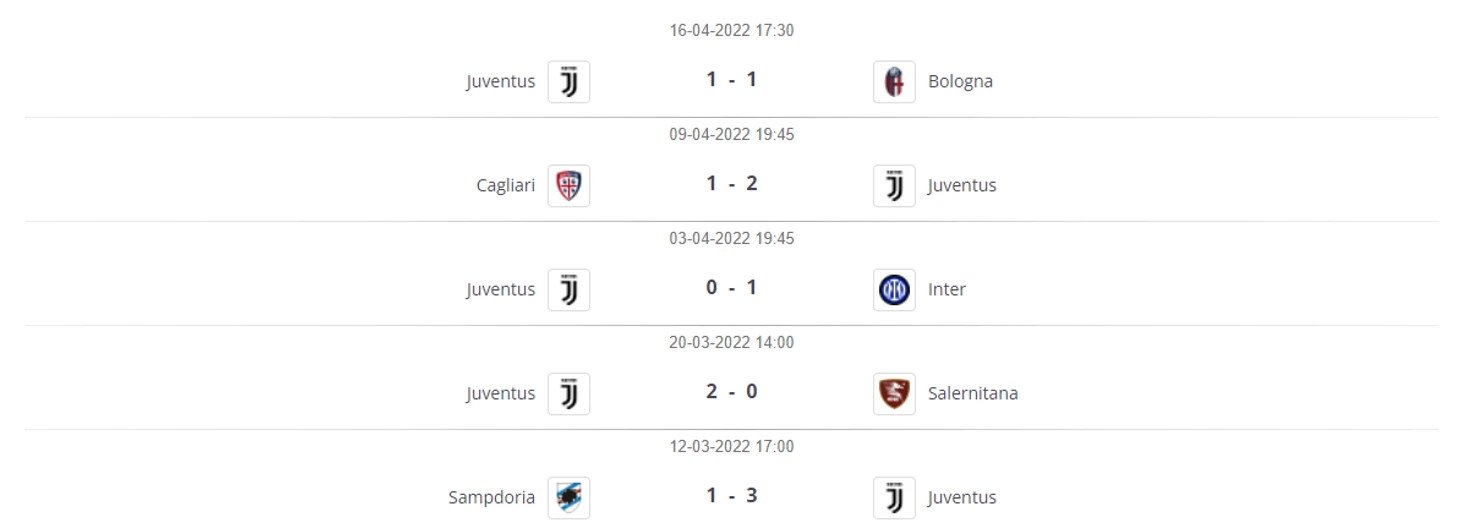This screenshot has width=1460, height=531.
Task: Select the 1 - 2 Cagliari vs Juventus score
Action: pos(731,184)
